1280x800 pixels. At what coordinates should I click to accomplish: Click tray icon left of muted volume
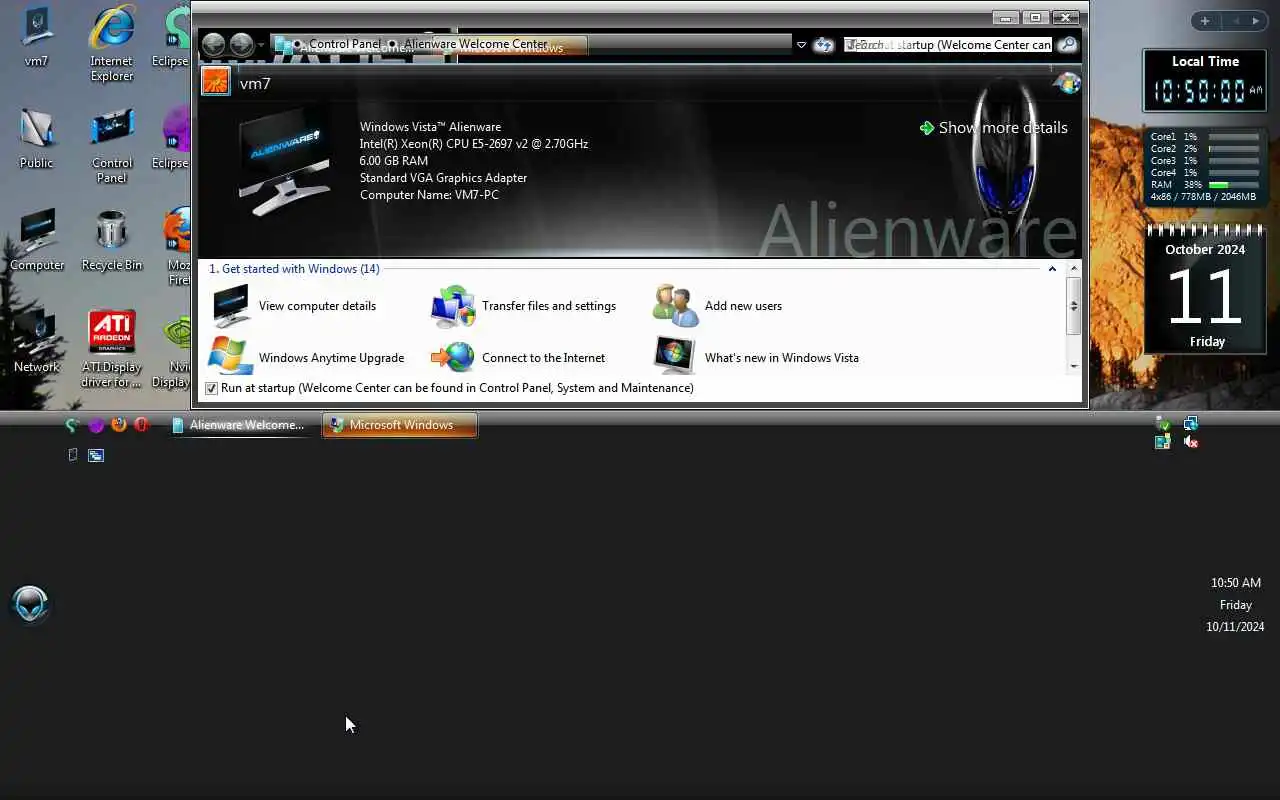(x=1163, y=442)
